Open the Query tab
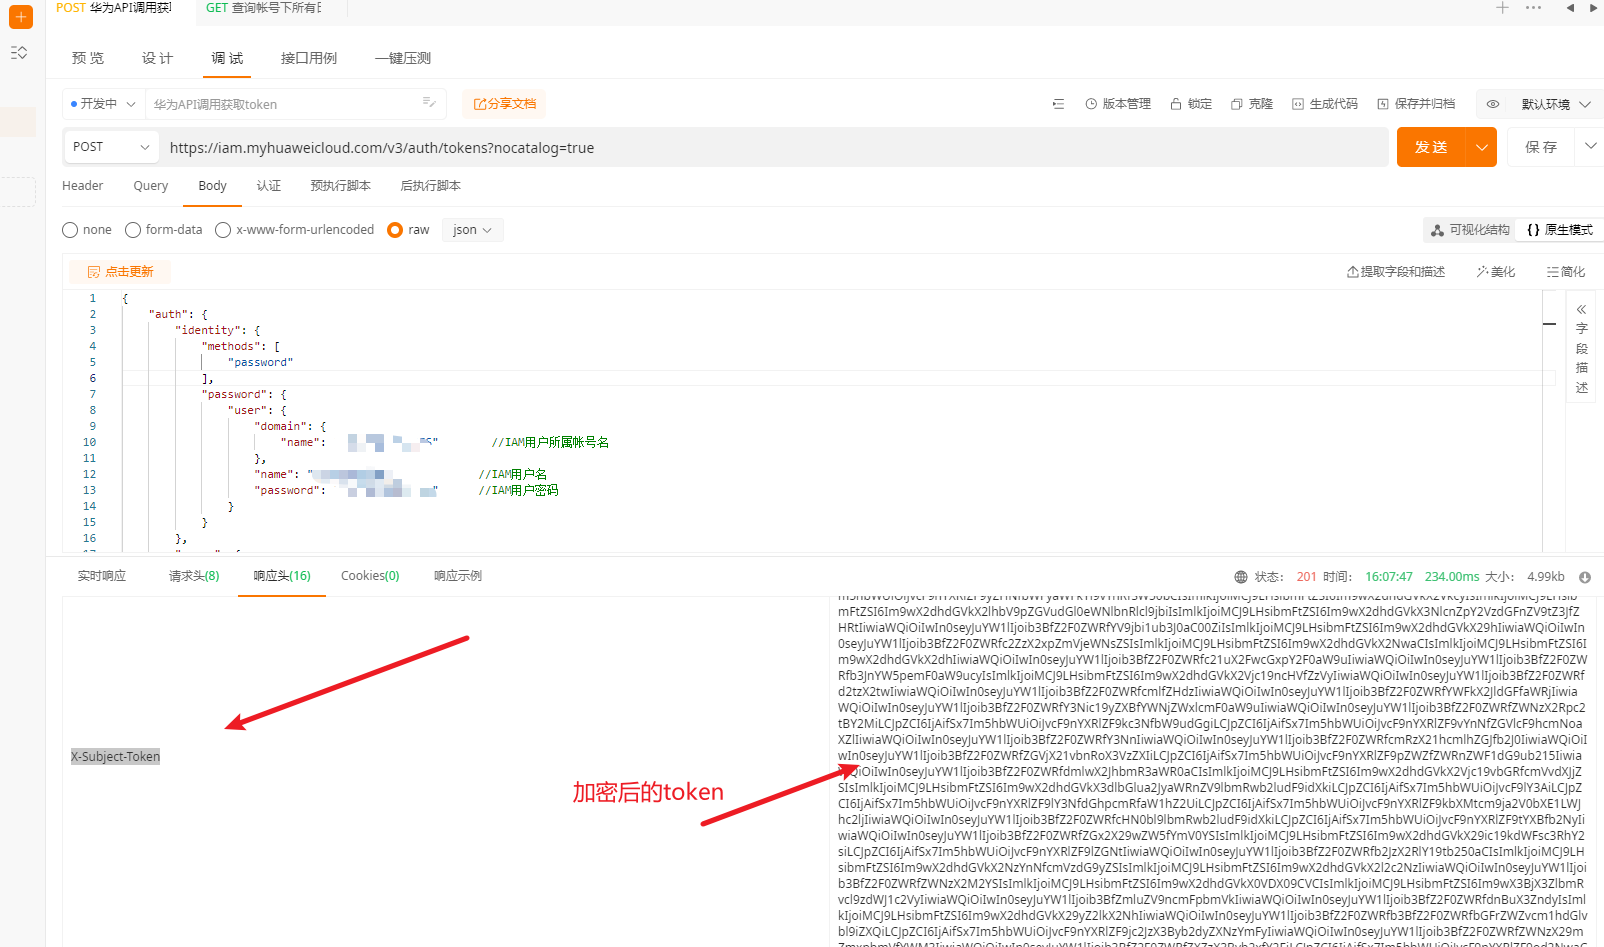Image resolution: width=1604 pixels, height=947 pixels. click(151, 186)
